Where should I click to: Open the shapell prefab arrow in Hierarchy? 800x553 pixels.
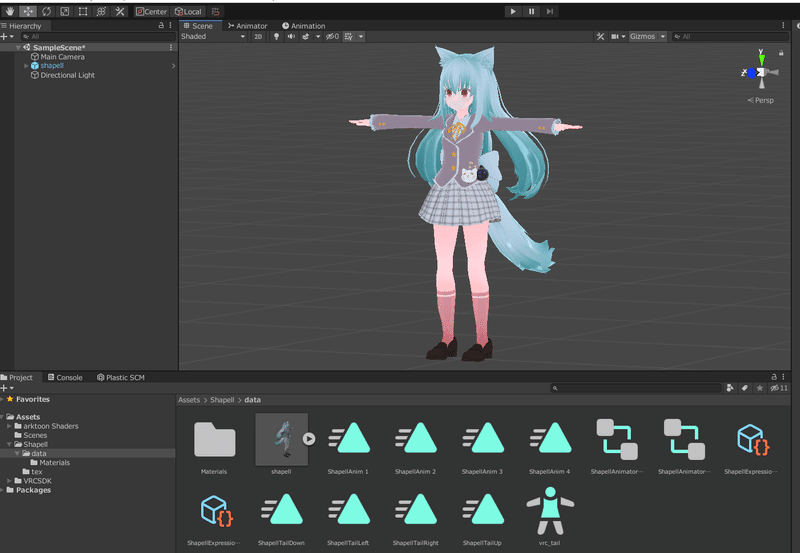pos(173,66)
